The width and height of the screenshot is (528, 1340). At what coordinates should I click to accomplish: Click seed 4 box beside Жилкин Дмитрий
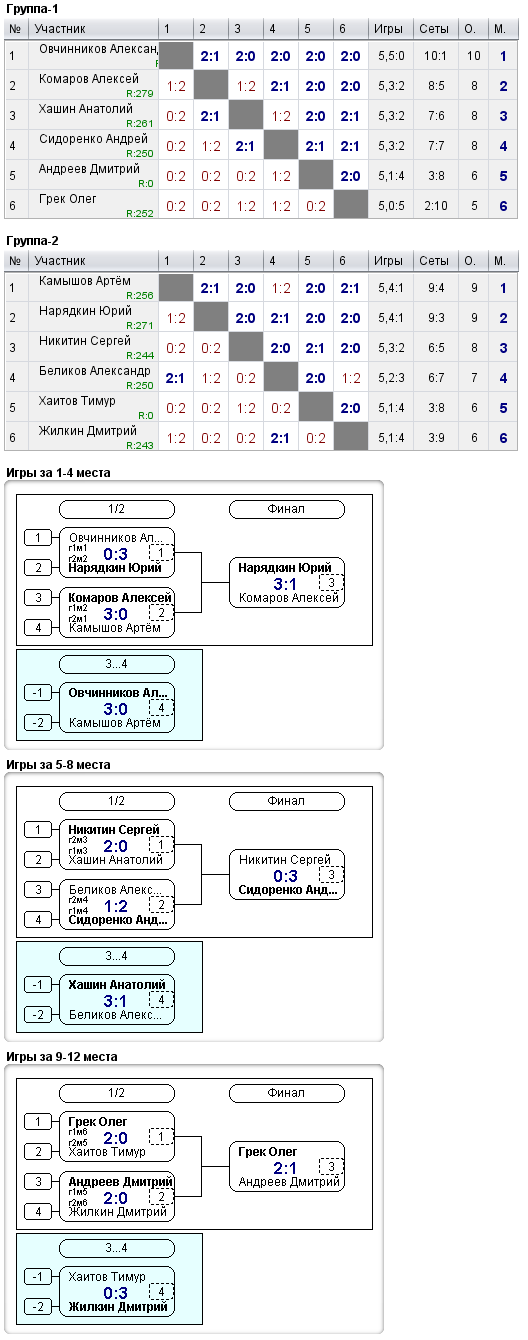click(37, 1212)
